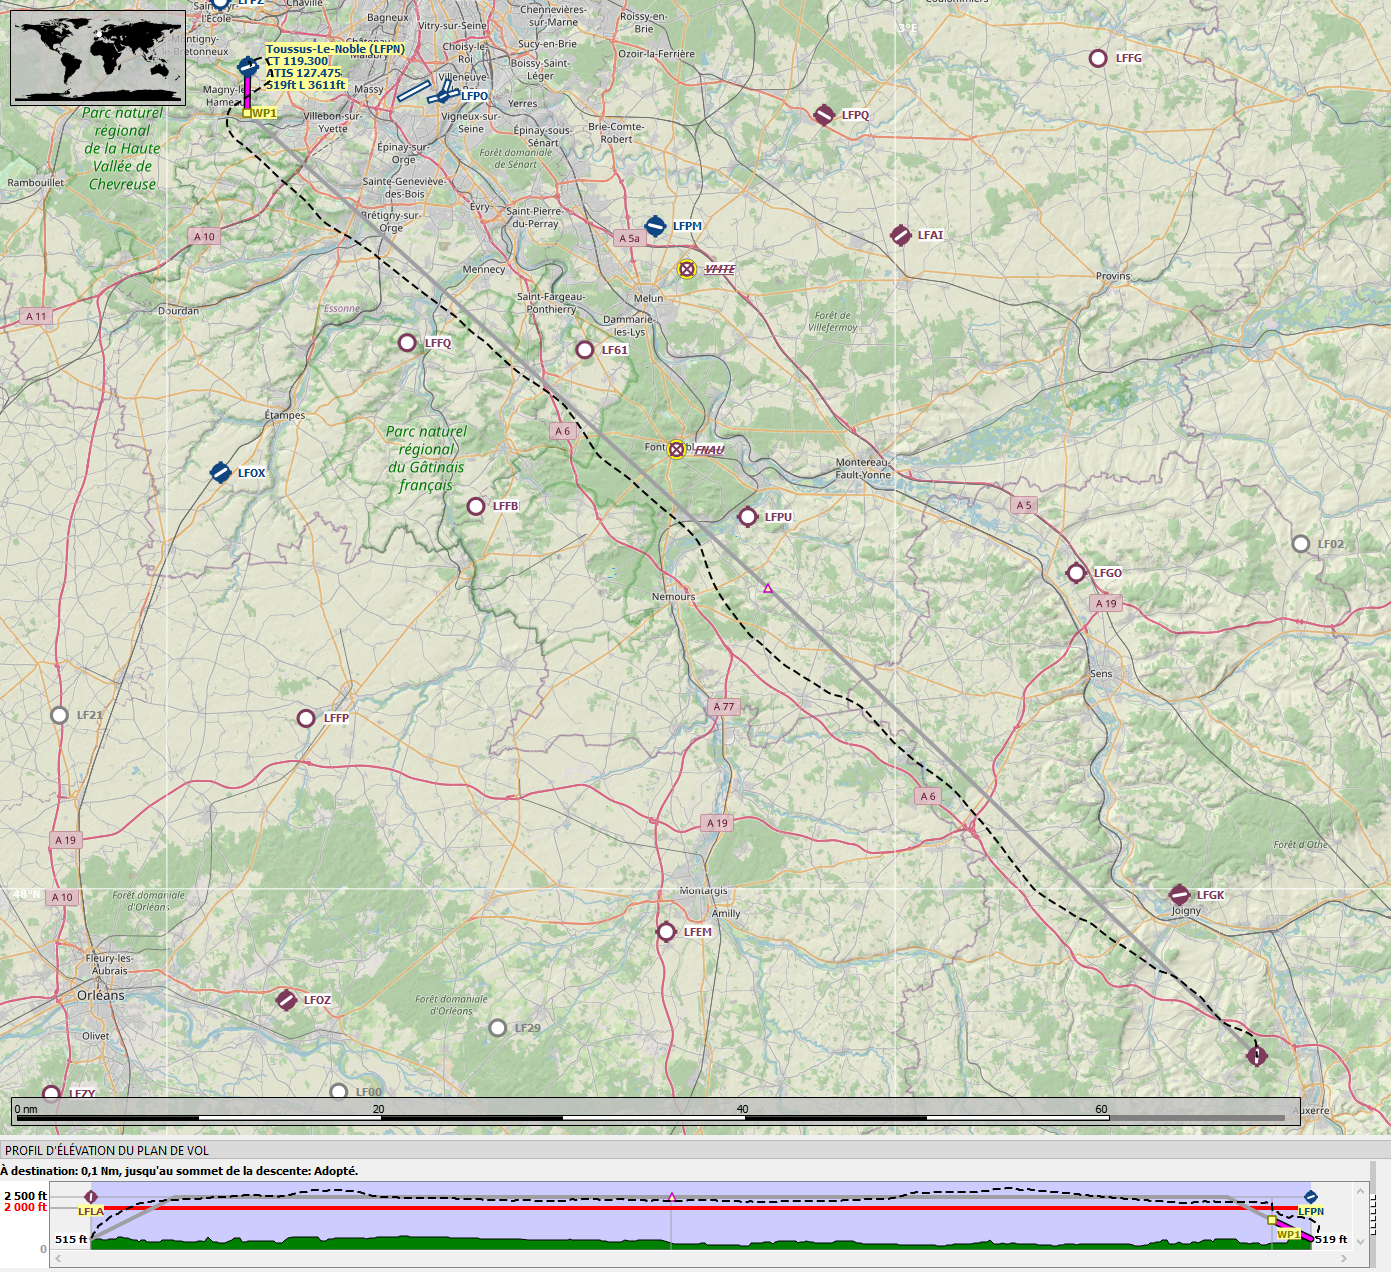Select the LFFQ airfield circle icon

click(407, 343)
